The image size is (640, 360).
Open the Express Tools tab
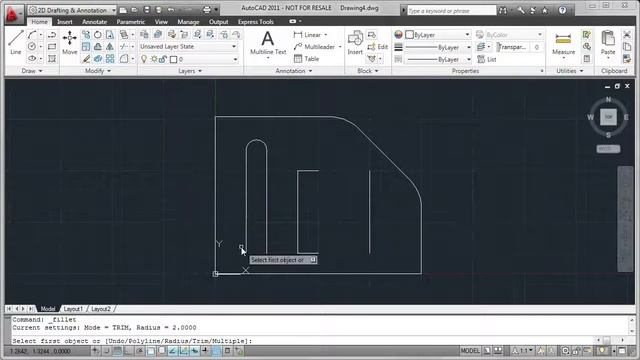tap(256, 22)
